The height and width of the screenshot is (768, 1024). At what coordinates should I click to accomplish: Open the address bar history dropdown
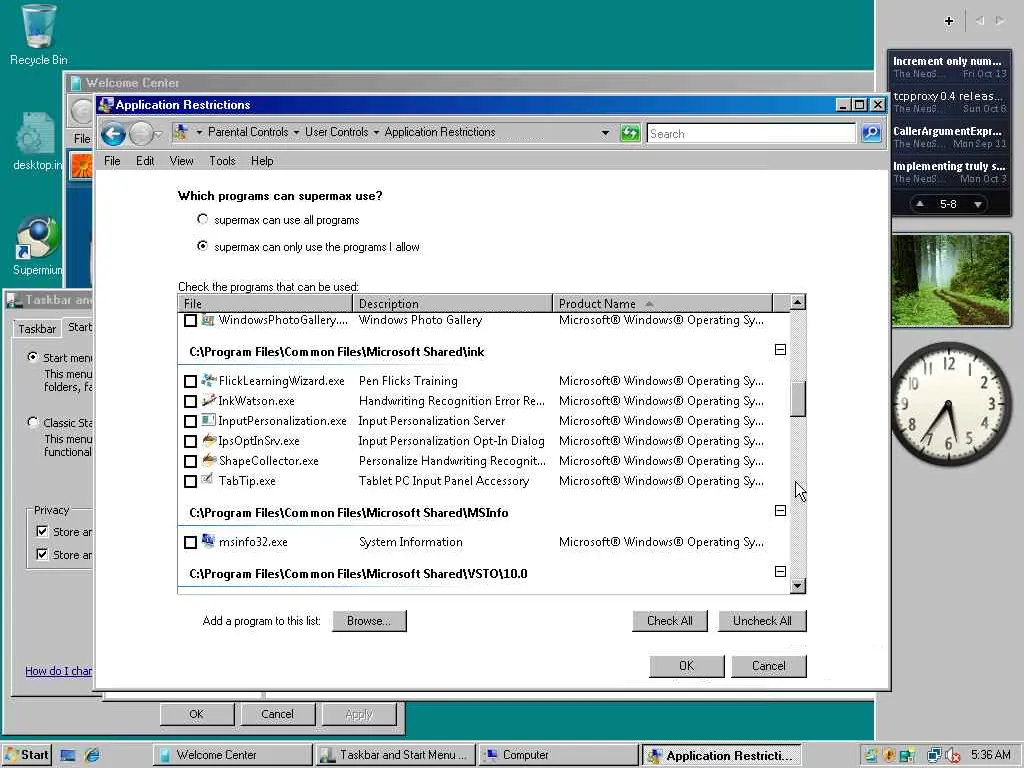(605, 133)
